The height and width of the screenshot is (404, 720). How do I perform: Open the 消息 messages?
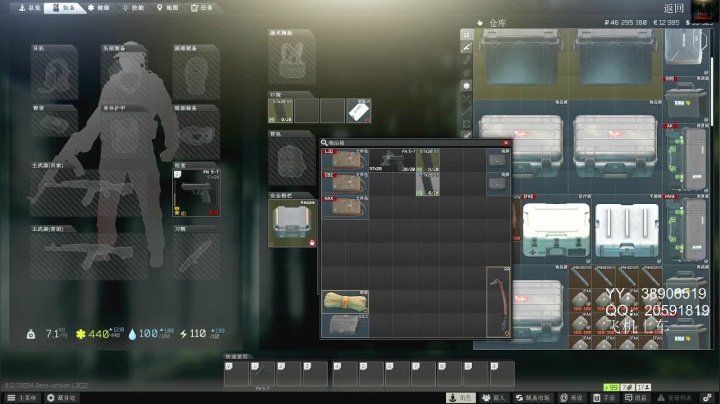636,398
